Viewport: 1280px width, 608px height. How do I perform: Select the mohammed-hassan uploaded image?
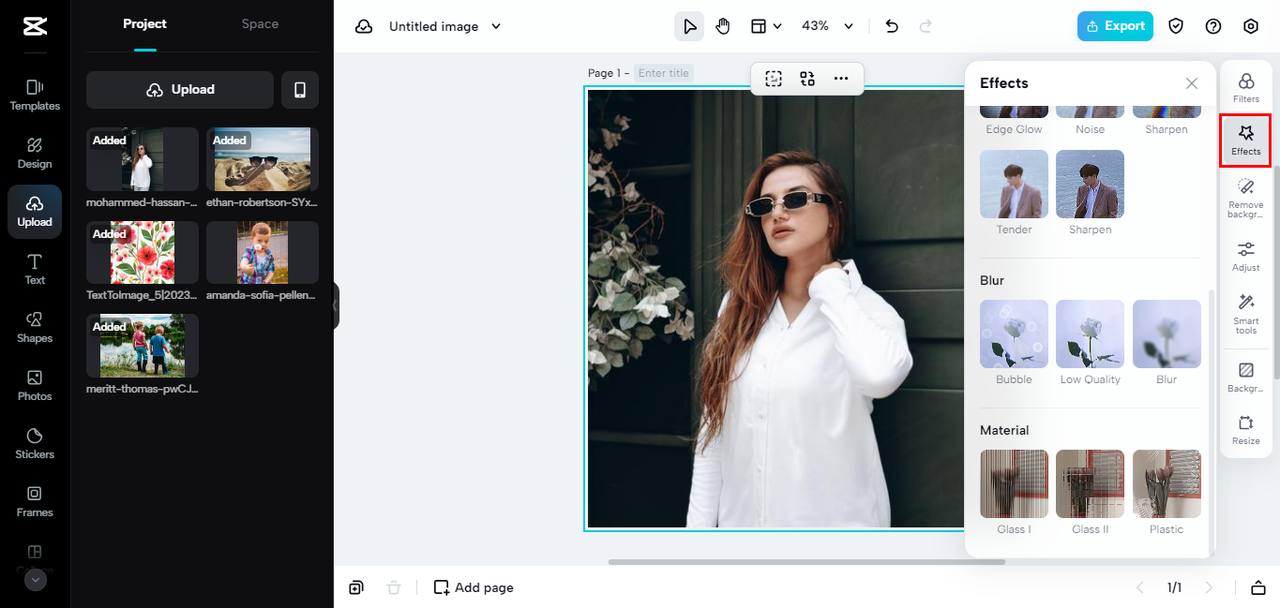pos(142,159)
